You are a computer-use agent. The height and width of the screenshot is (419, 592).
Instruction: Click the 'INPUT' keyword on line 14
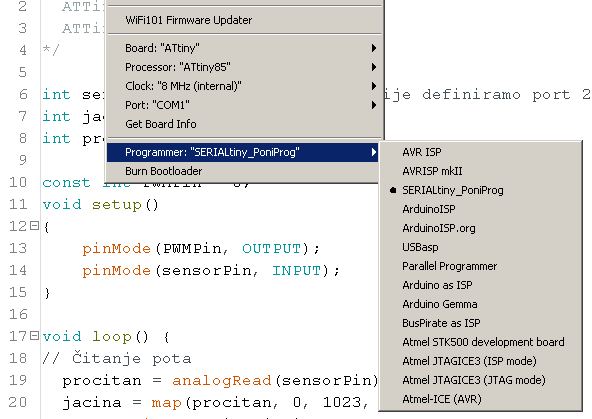296,271
